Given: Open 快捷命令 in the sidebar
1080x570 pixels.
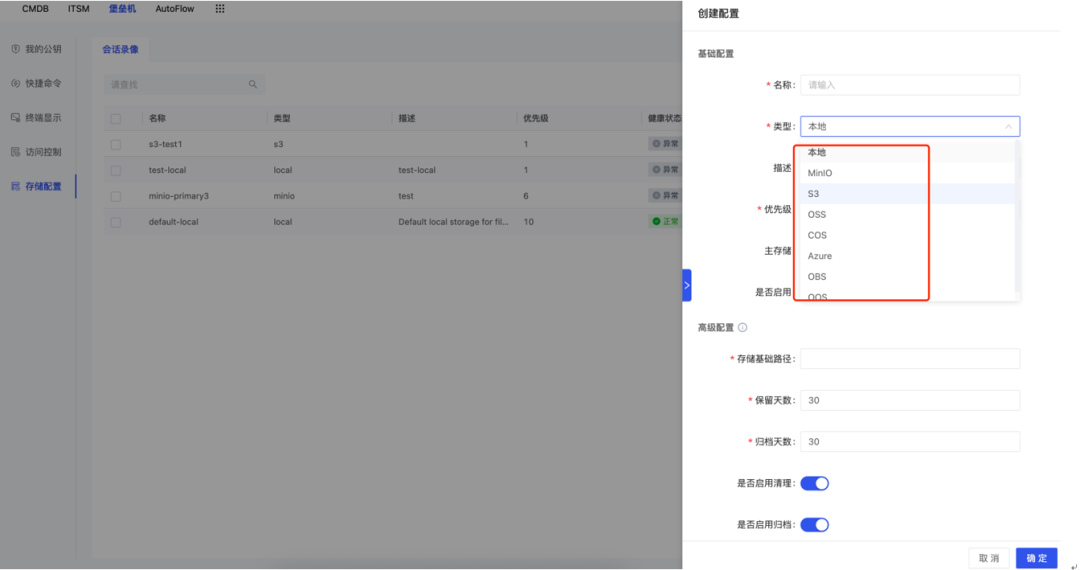Looking at the screenshot, I should (x=43, y=83).
